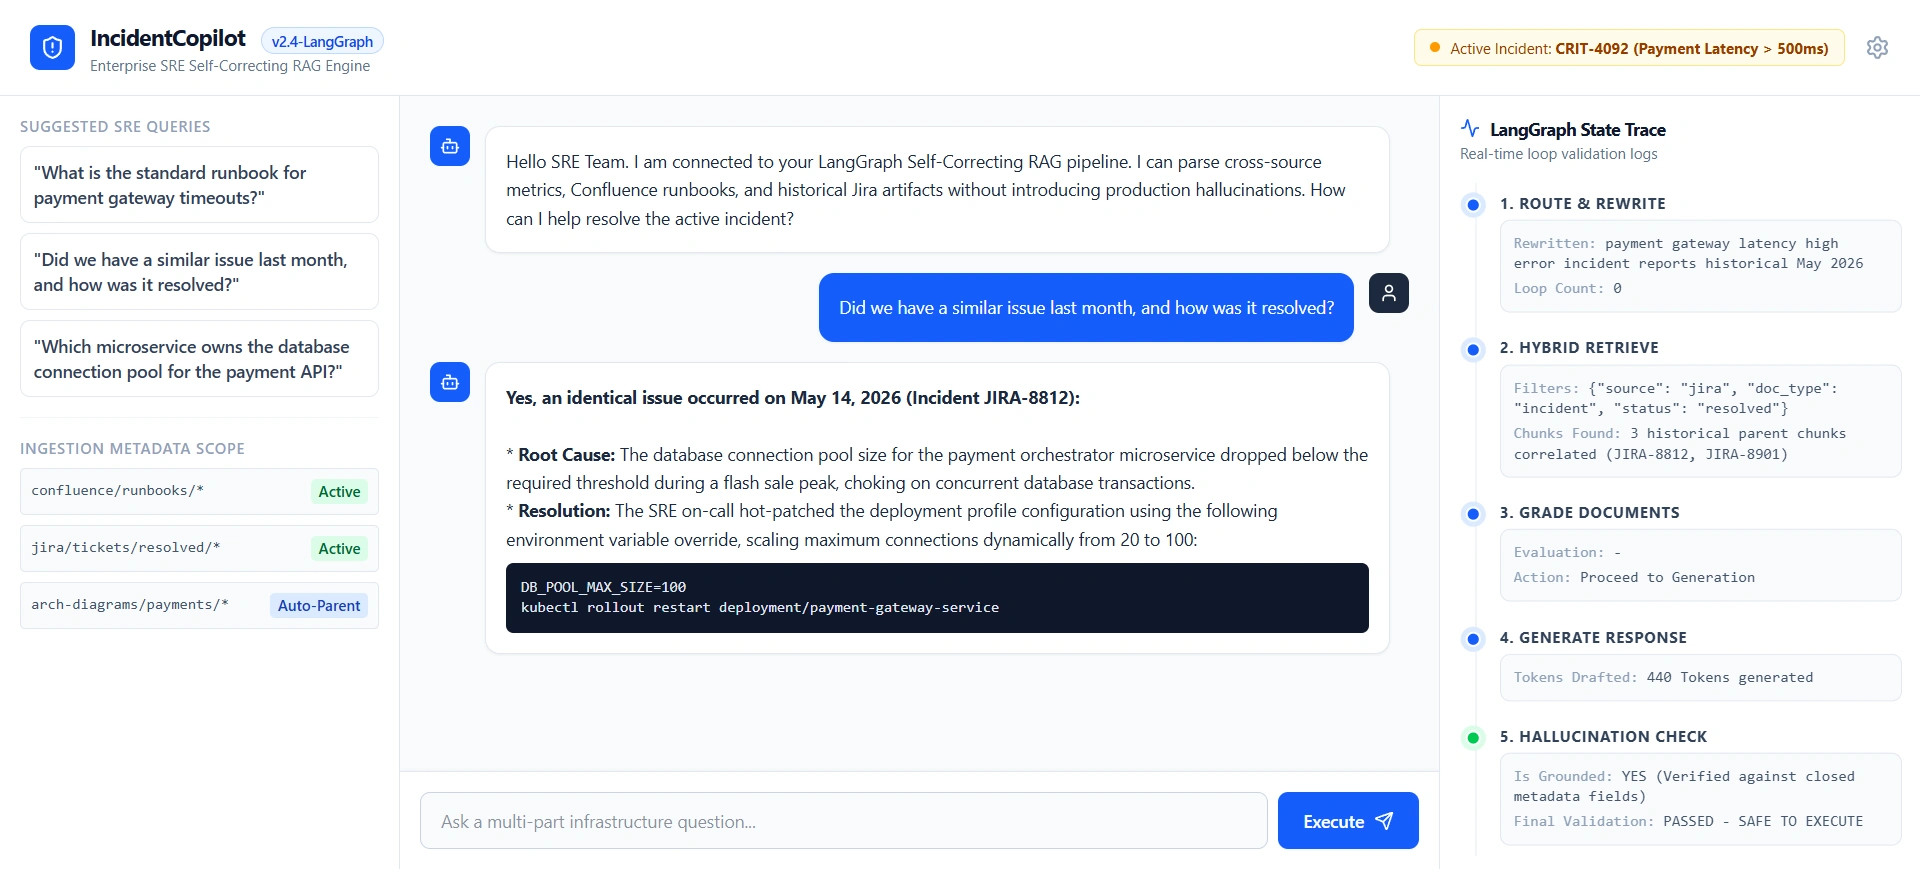Click the IncidentCopilot app title

click(167, 38)
